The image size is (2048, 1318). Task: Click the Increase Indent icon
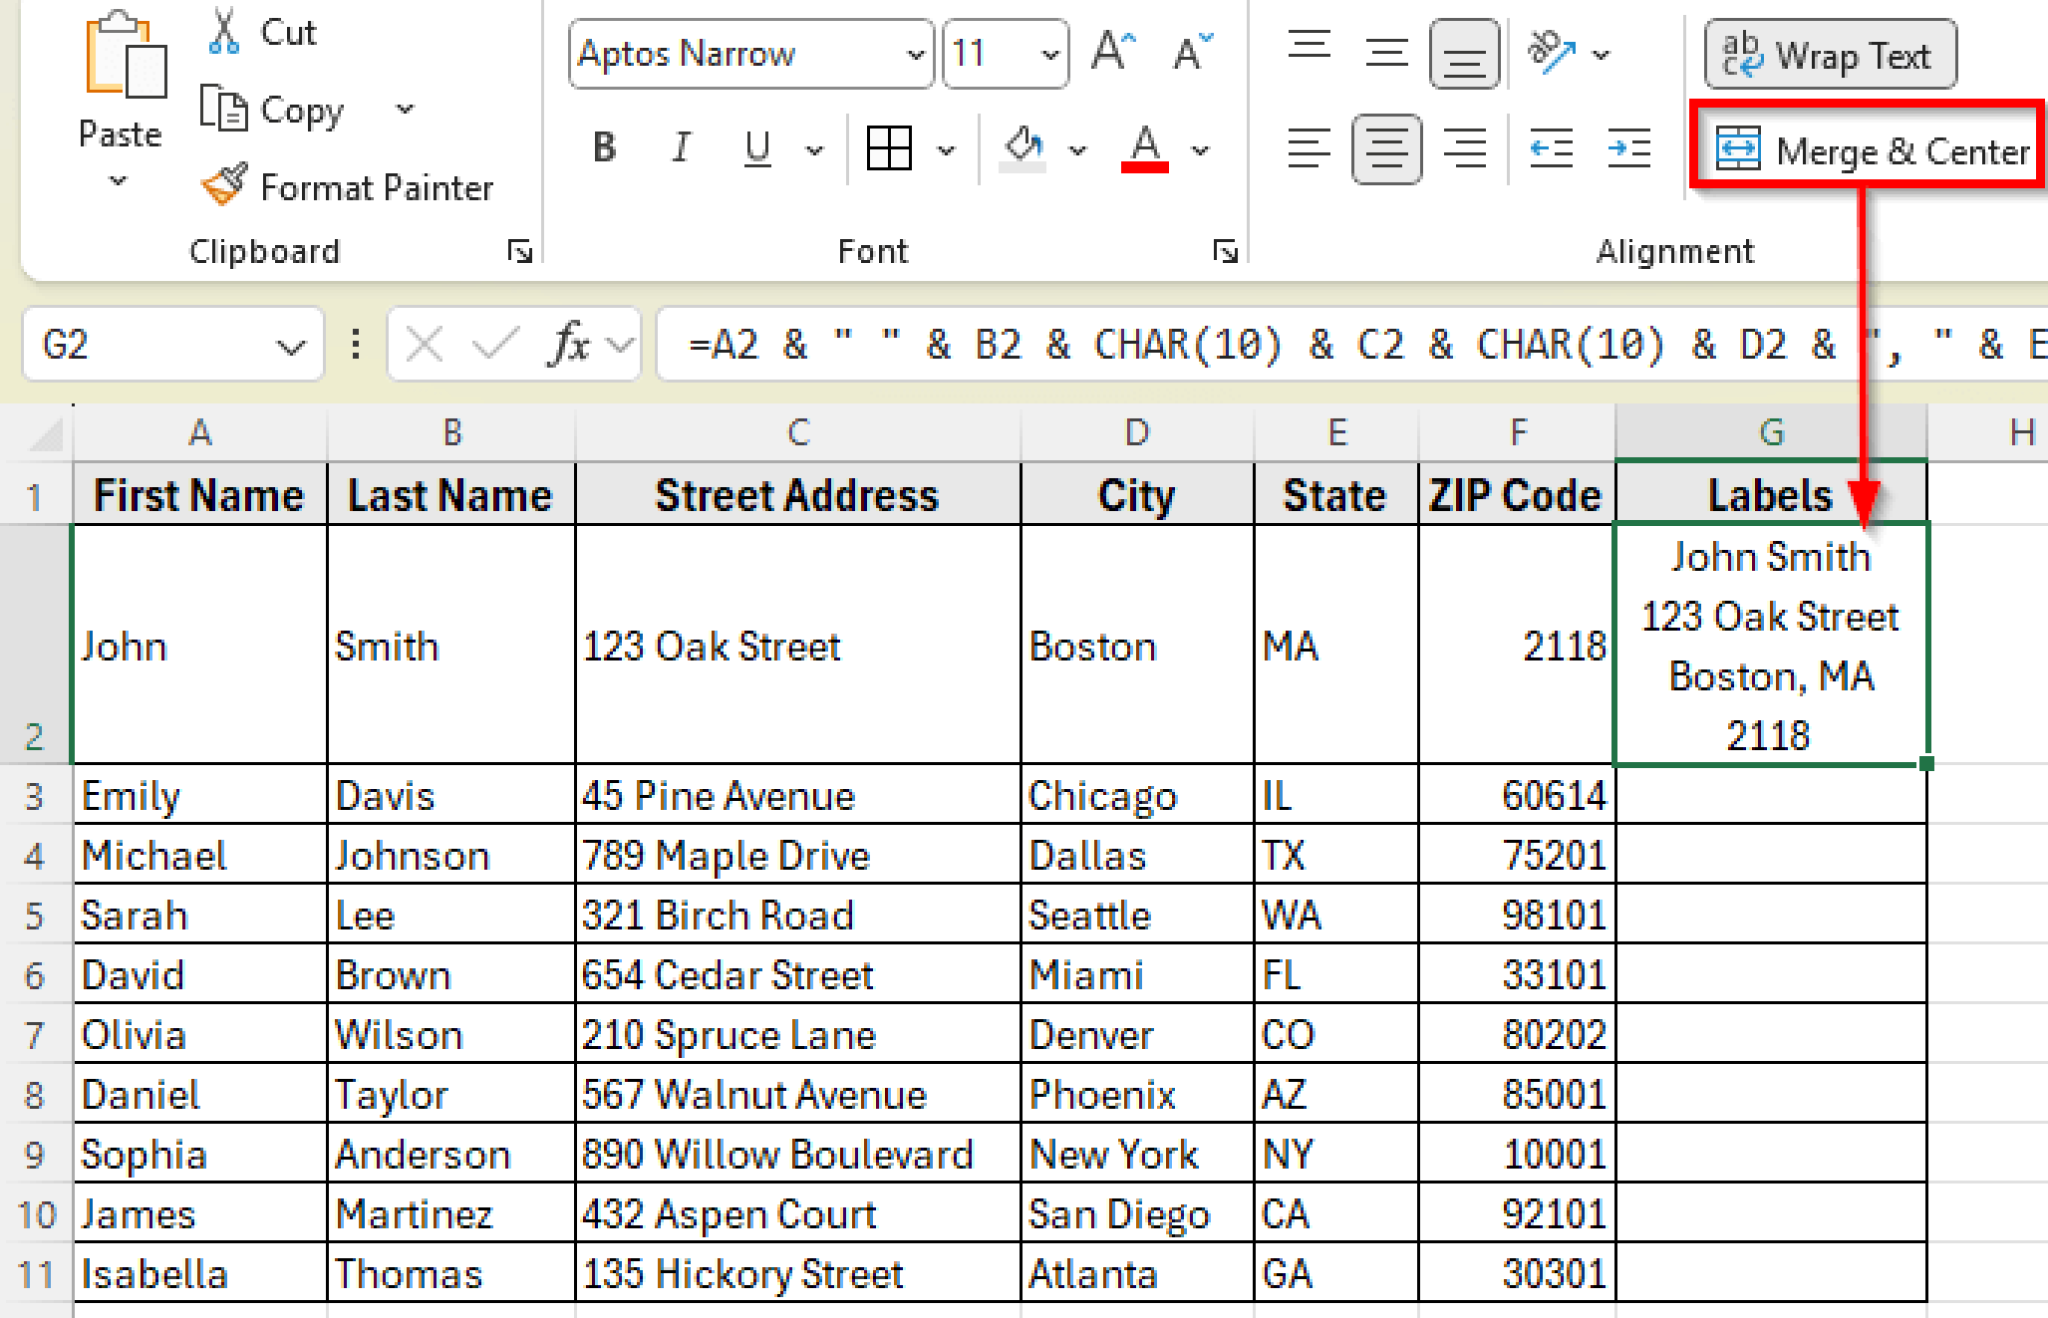click(x=1628, y=150)
